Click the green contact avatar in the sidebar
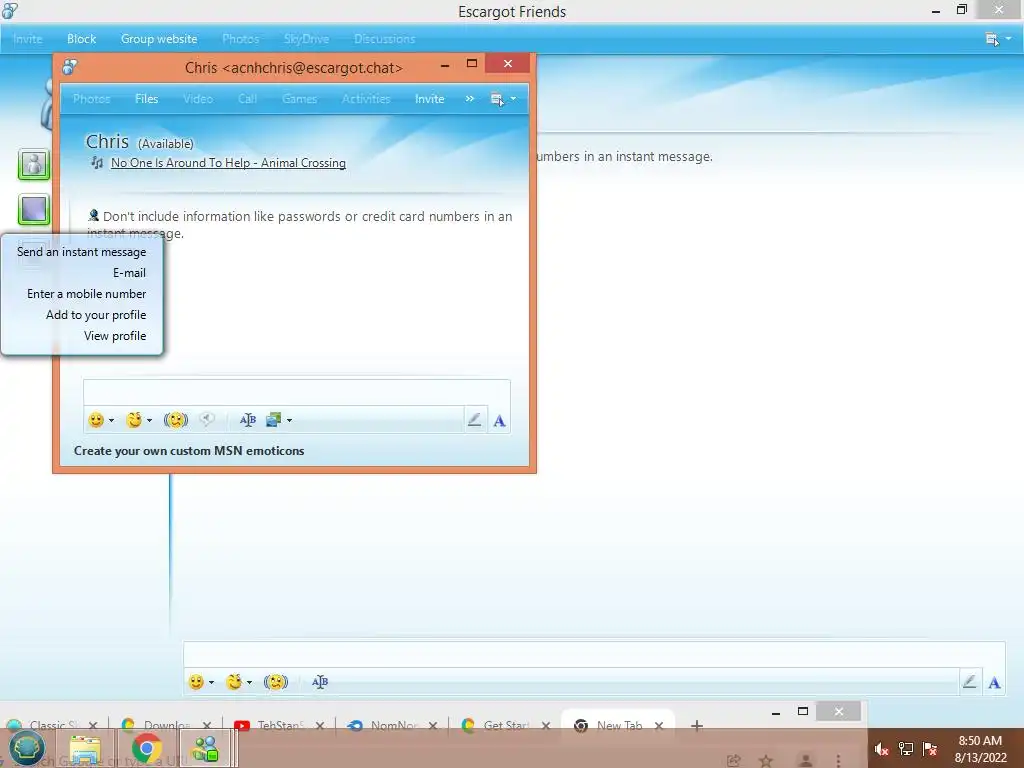This screenshot has width=1024, height=768. click(x=34, y=163)
